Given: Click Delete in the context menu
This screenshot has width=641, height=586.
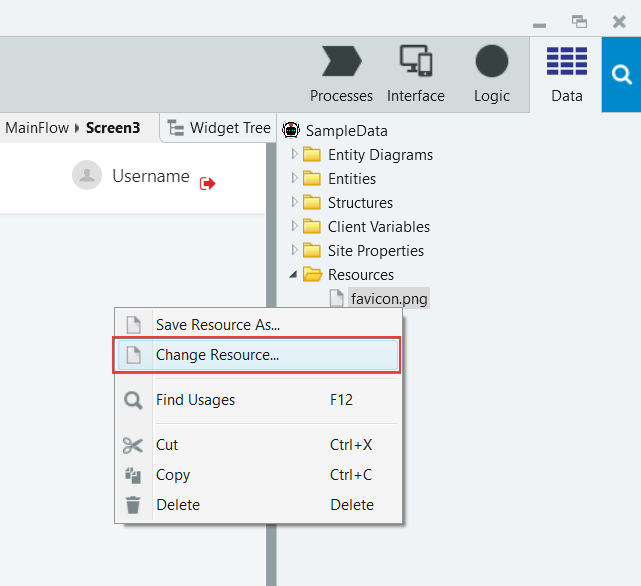Looking at the screenshot, I should pyautogui.click(x=257, y=505).
